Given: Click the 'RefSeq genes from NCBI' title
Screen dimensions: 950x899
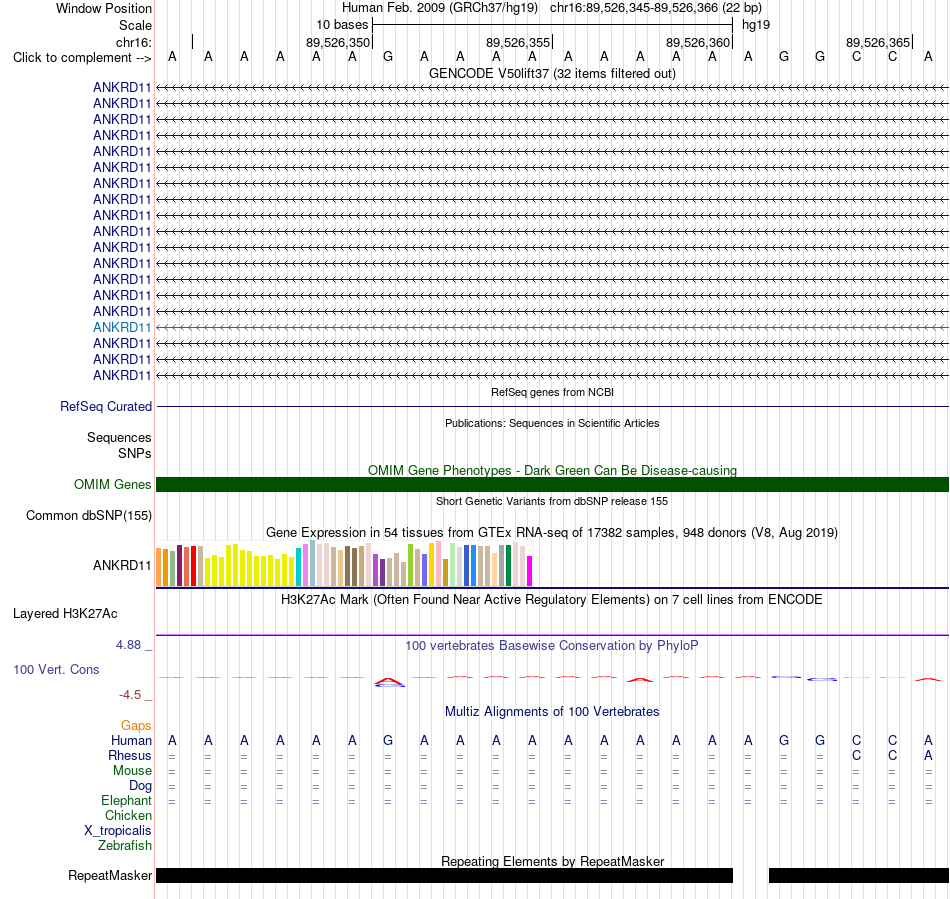Looking at the screenshot, I should coord(552,393).
